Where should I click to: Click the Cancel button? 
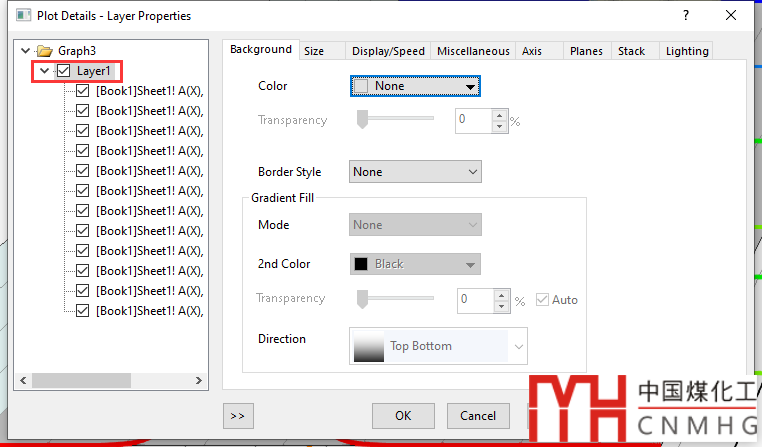tap(478, 415)
